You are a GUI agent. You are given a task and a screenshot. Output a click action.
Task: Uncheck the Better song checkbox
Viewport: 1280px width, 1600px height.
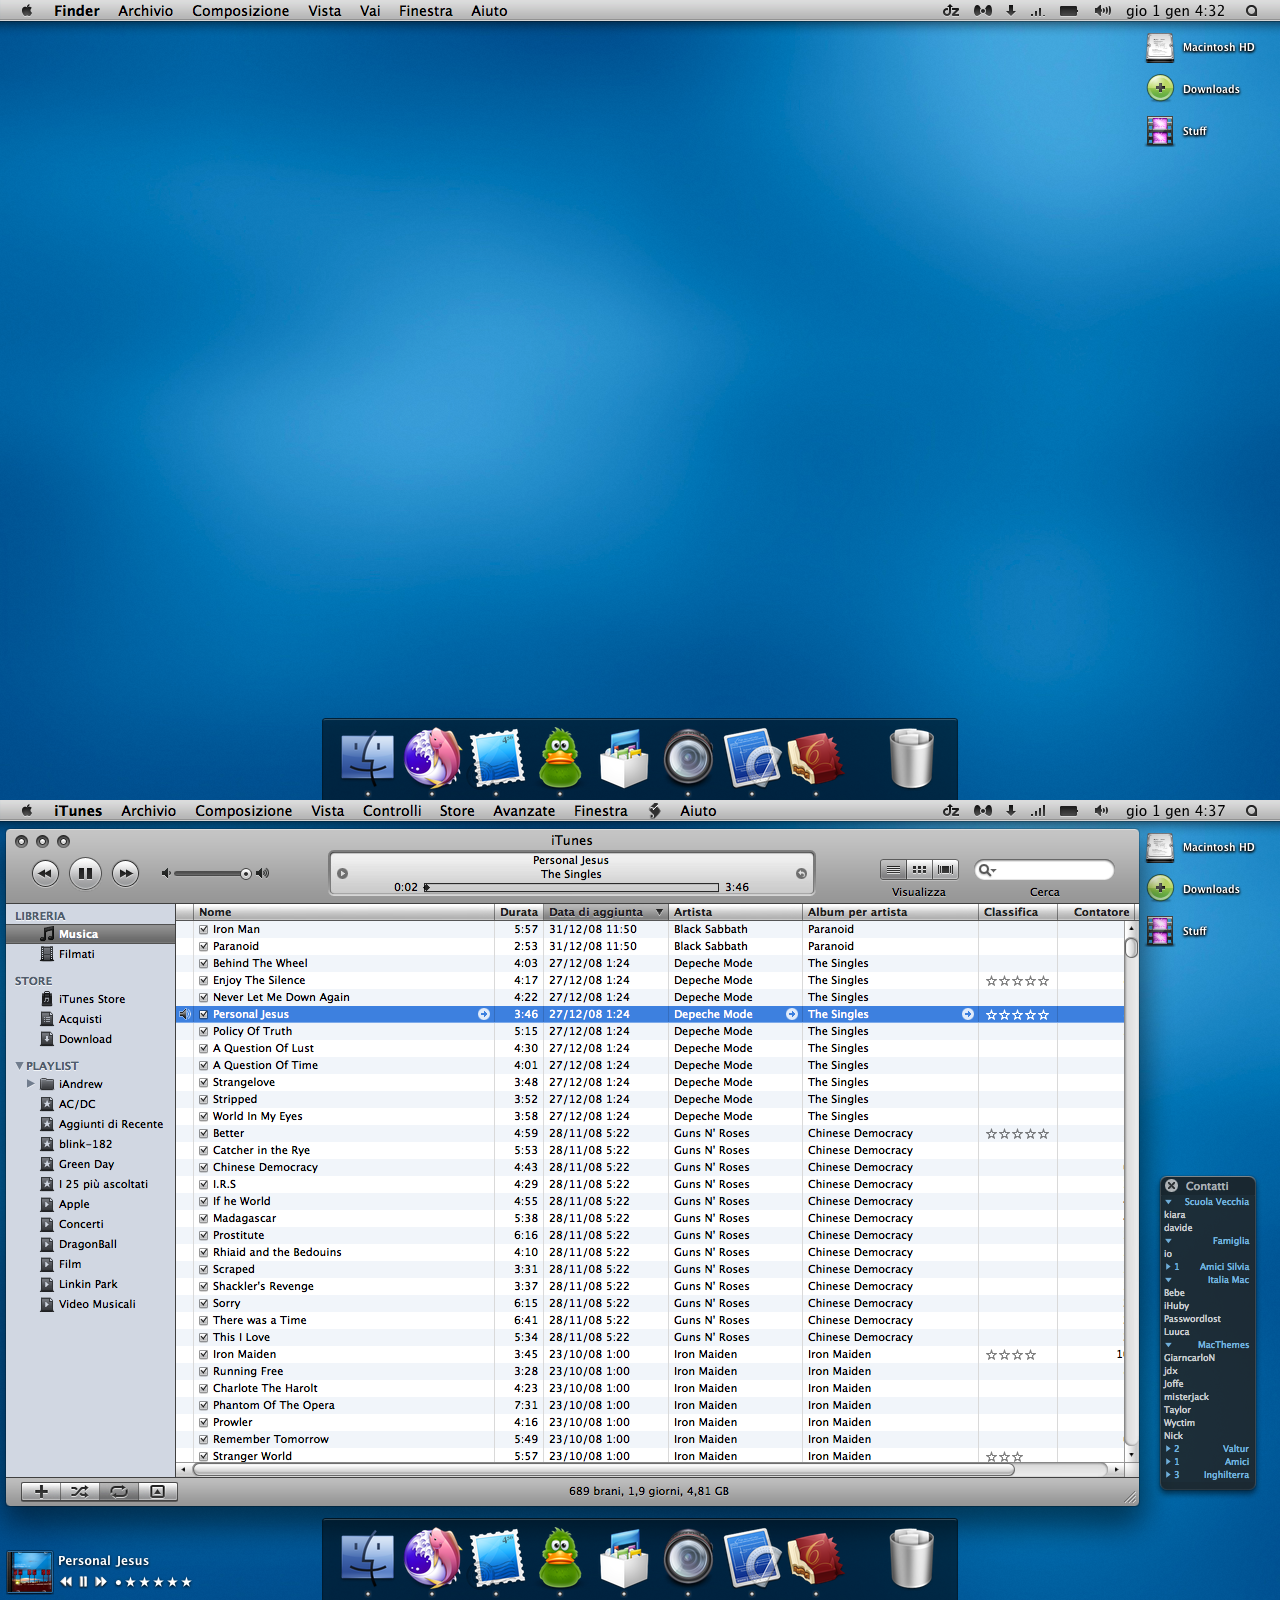click(x=203, y=1133)
